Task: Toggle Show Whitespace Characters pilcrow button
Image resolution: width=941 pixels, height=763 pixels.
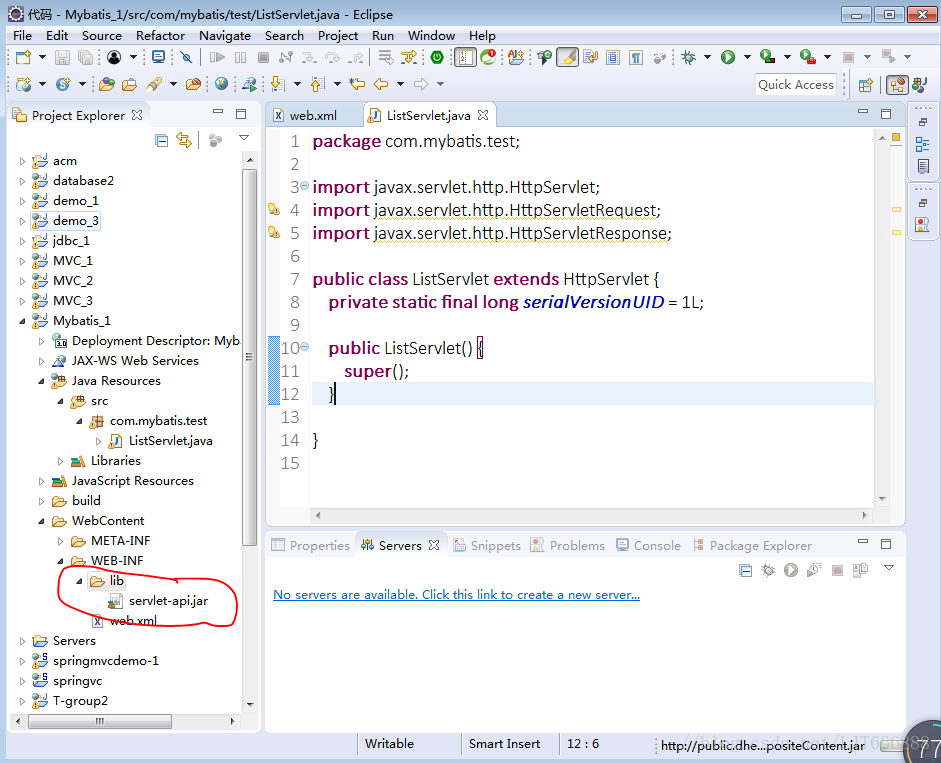Action: (x=636, y=58)
